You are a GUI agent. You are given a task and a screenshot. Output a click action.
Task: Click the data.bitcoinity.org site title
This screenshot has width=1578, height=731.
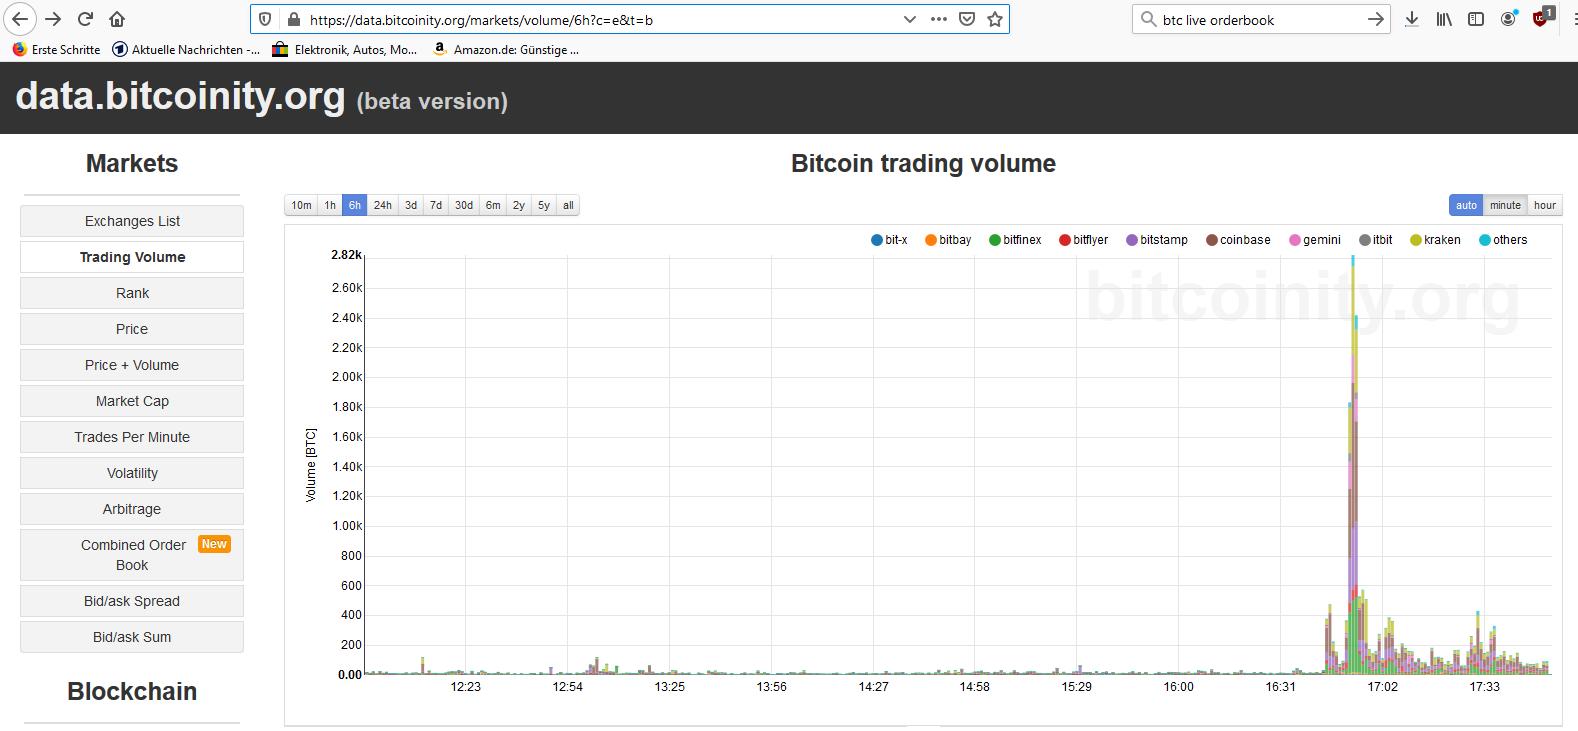(x=180, y=96)
